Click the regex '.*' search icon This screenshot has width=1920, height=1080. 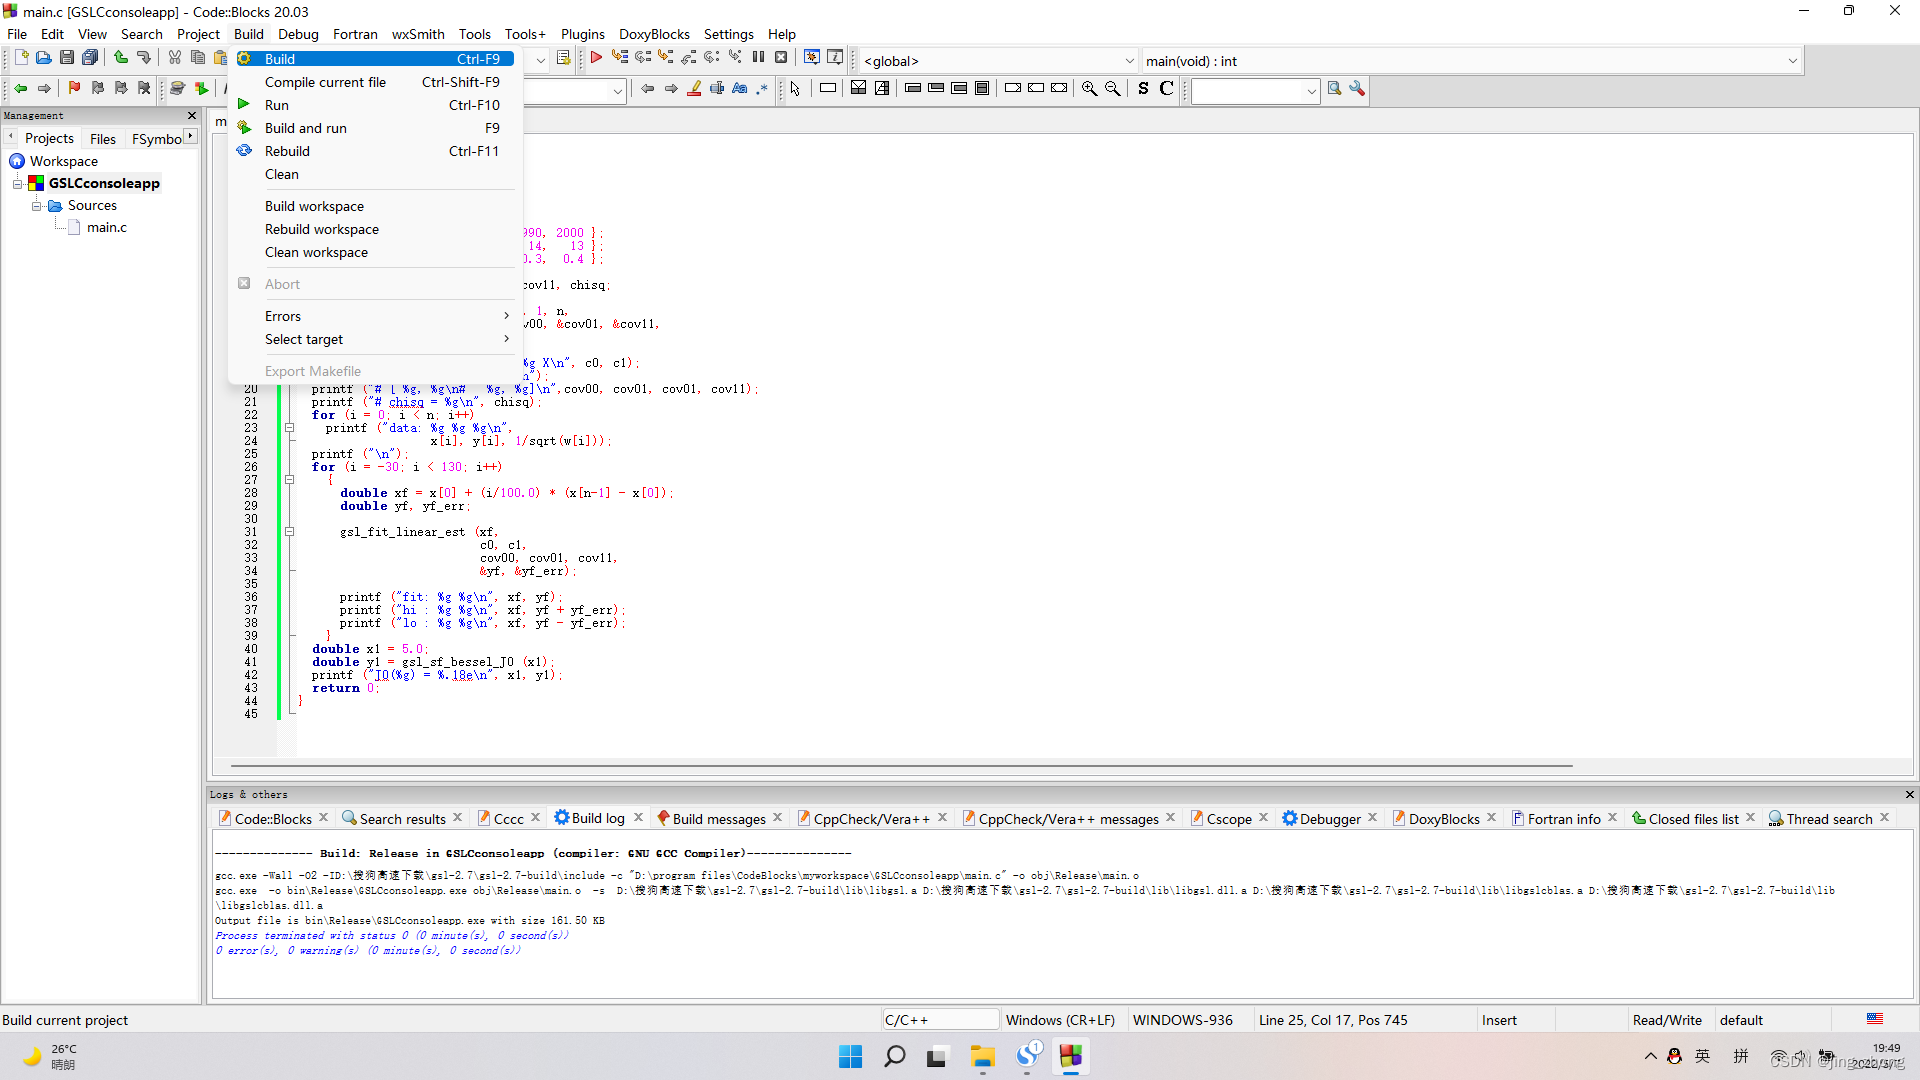[762, 89]
